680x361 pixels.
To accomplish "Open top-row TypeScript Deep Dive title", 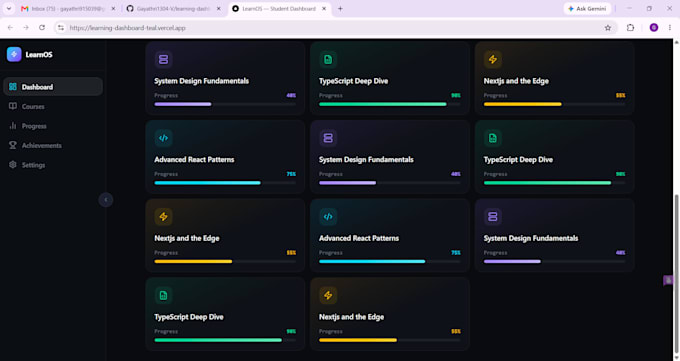I will click(x=353, y=81).
